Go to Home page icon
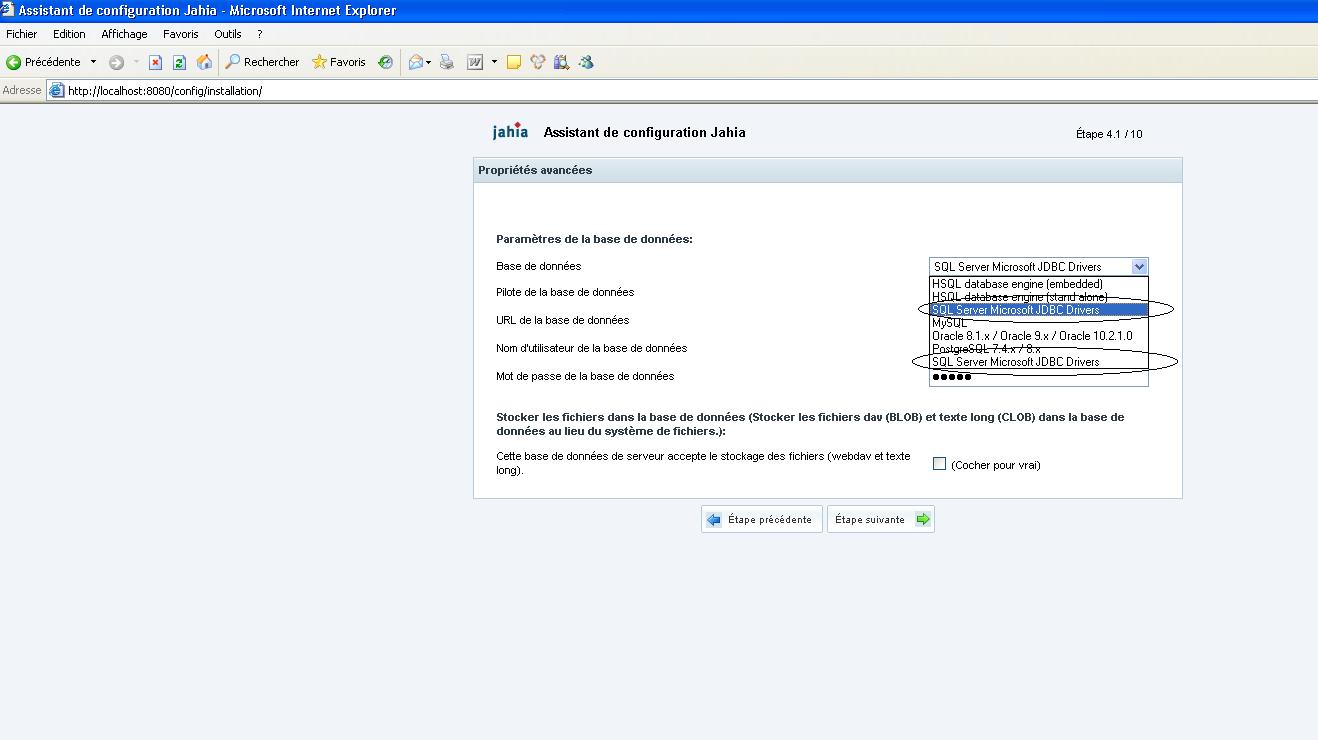This screenshot has width=1318, height=740. [204, 62]
